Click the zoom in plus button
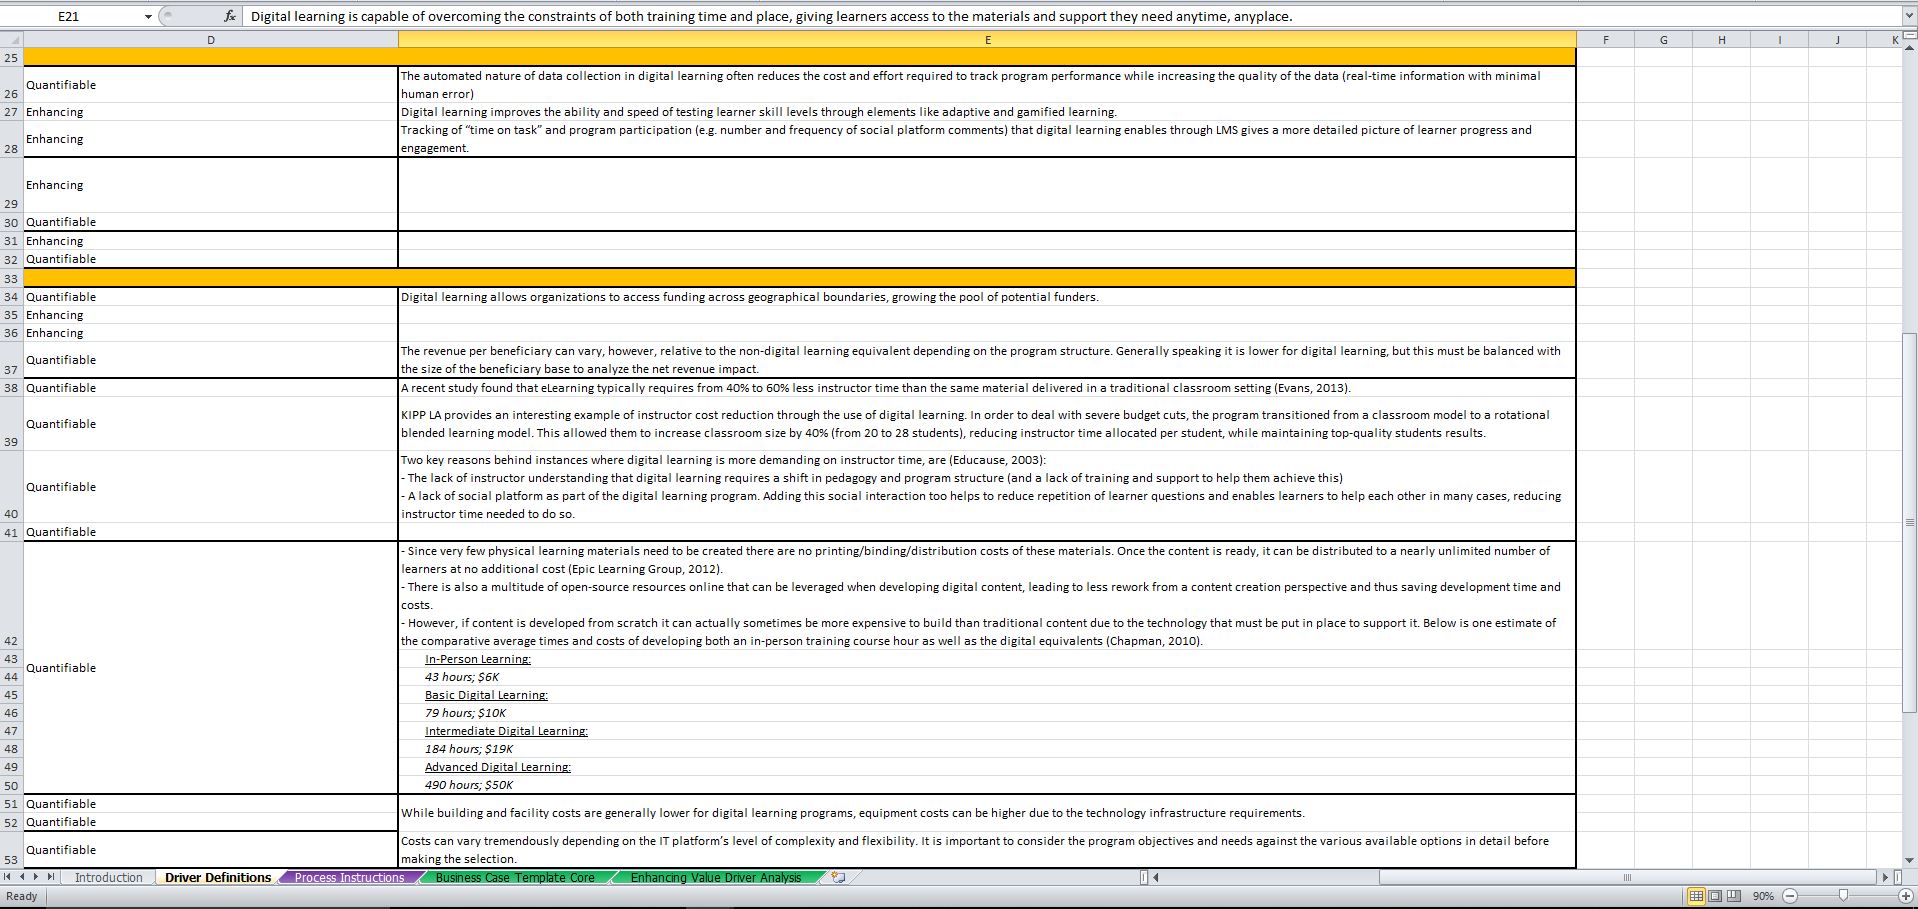 coord(1906,896)
